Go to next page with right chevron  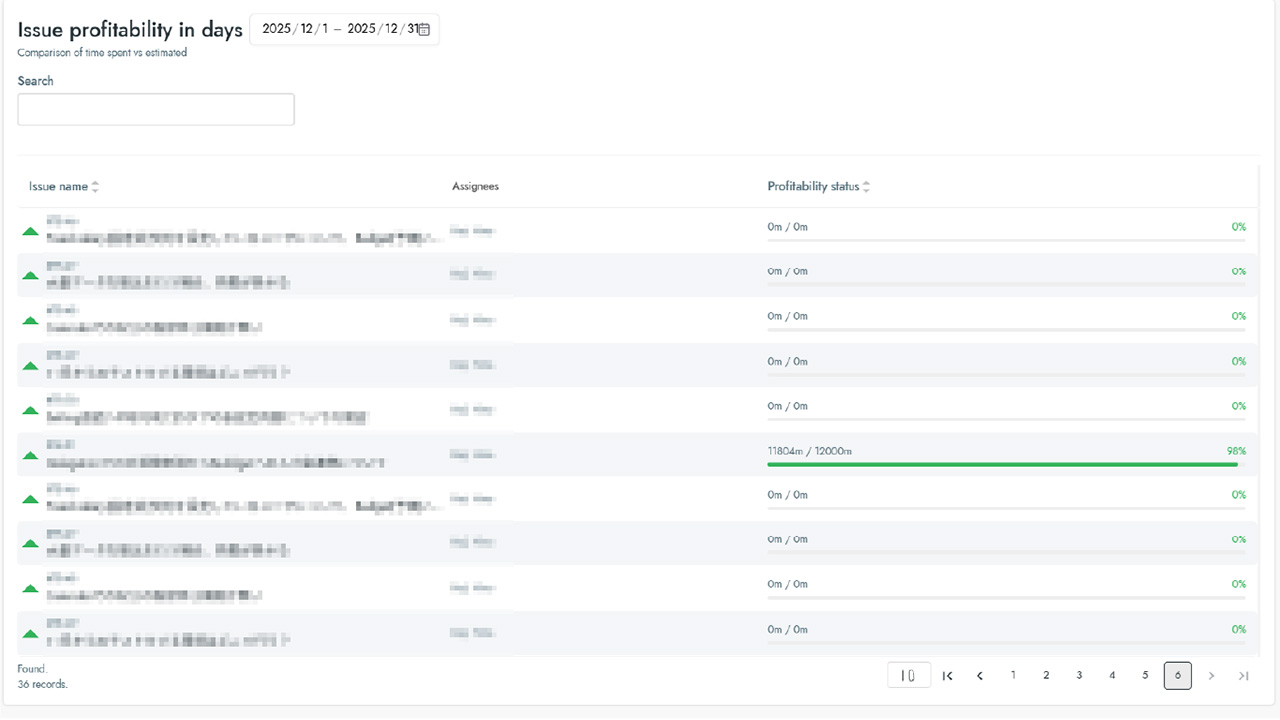pos(1211,676)
